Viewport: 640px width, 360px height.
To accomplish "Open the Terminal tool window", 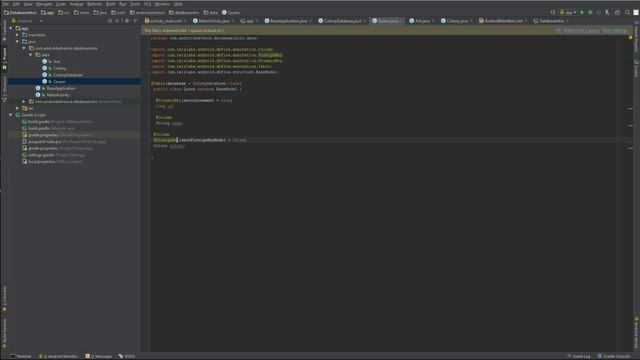I will pos(20,356).
